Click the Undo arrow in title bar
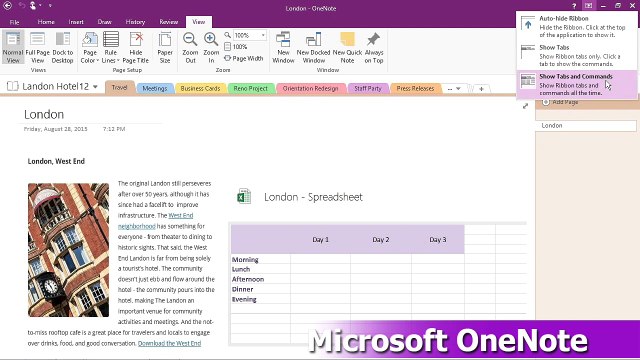The height and width of the screenshot is (360, 640). coord(21,5)
